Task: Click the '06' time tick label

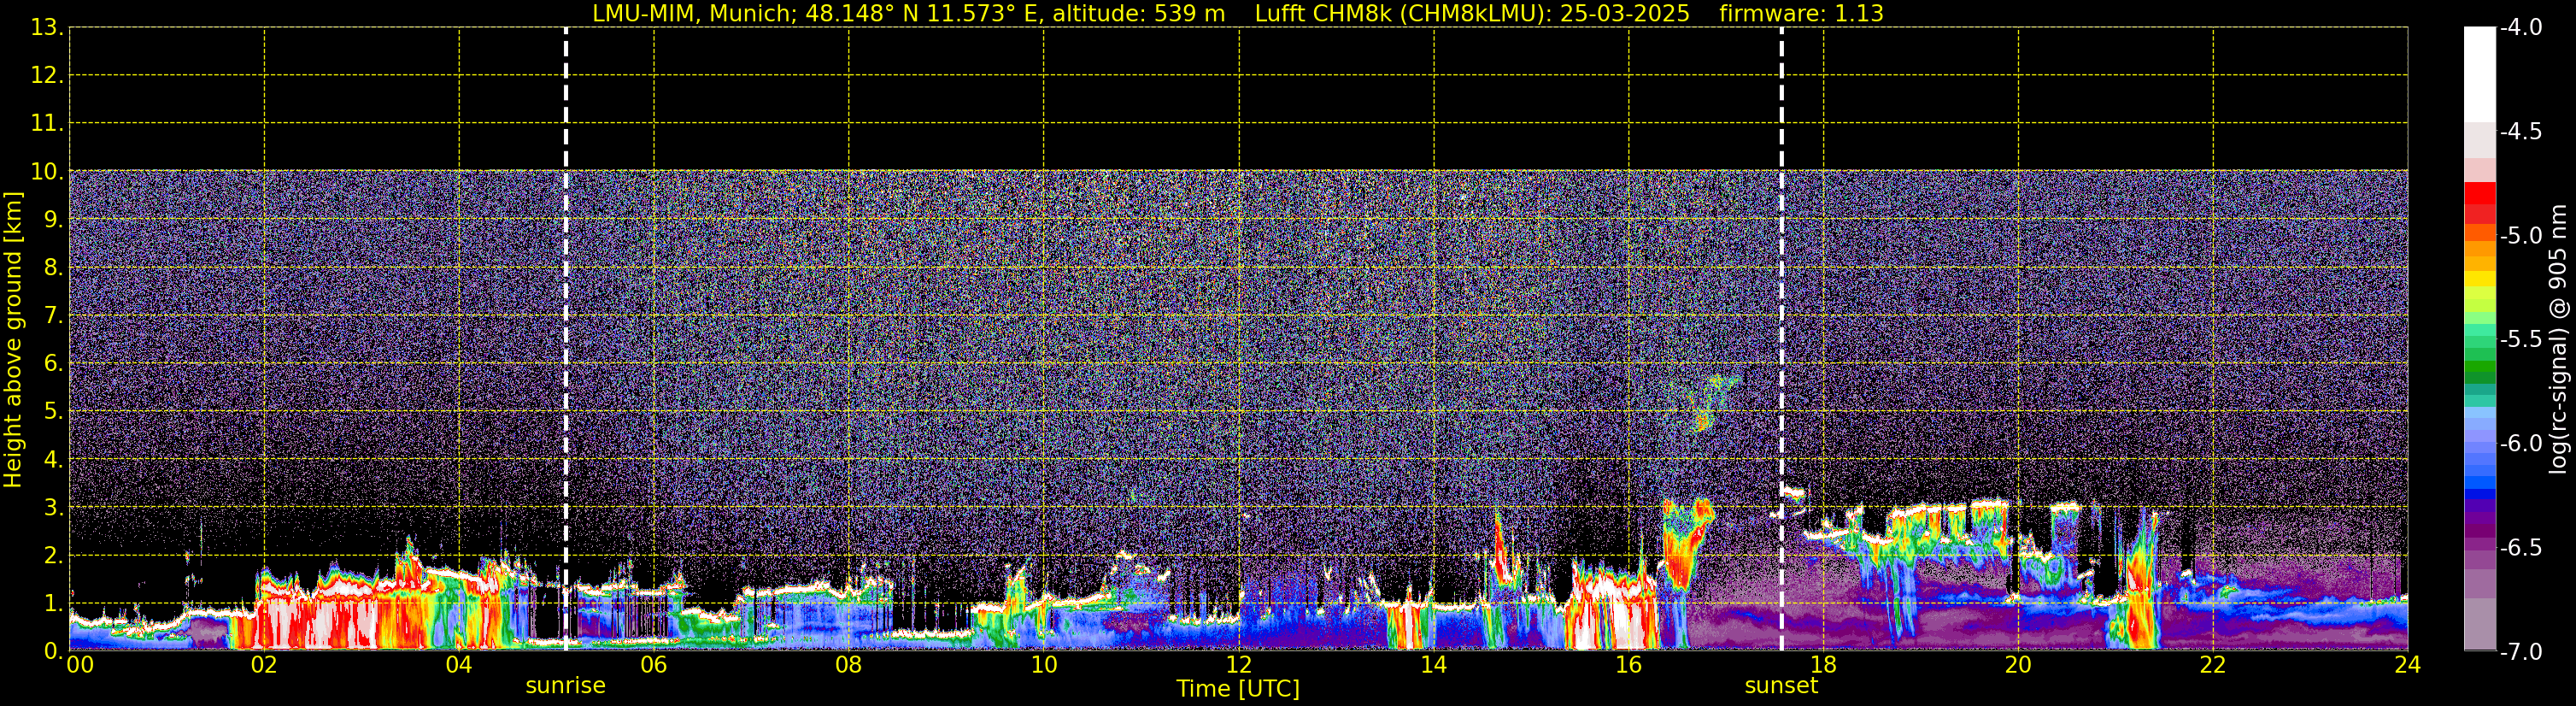Action: click(x=654, y=665)
